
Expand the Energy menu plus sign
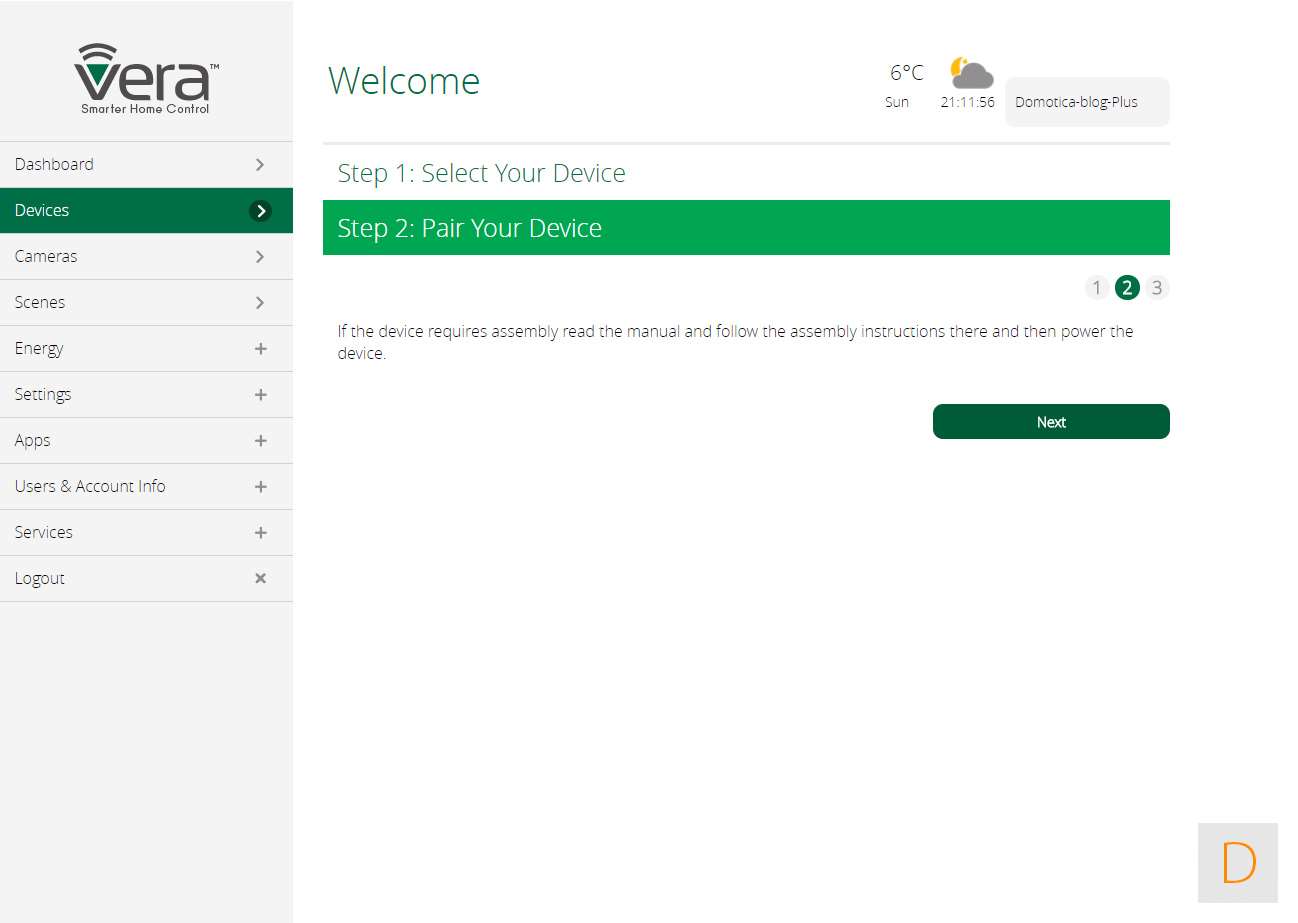(260, 349)
